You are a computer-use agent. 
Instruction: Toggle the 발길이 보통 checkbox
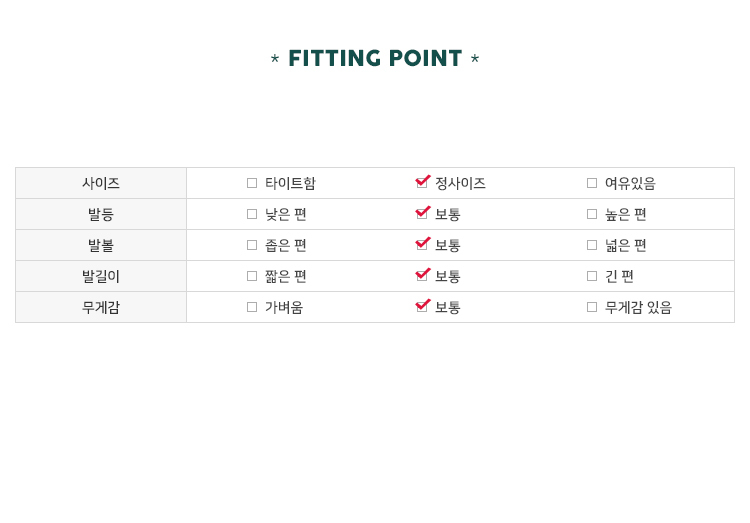[422, 276]
